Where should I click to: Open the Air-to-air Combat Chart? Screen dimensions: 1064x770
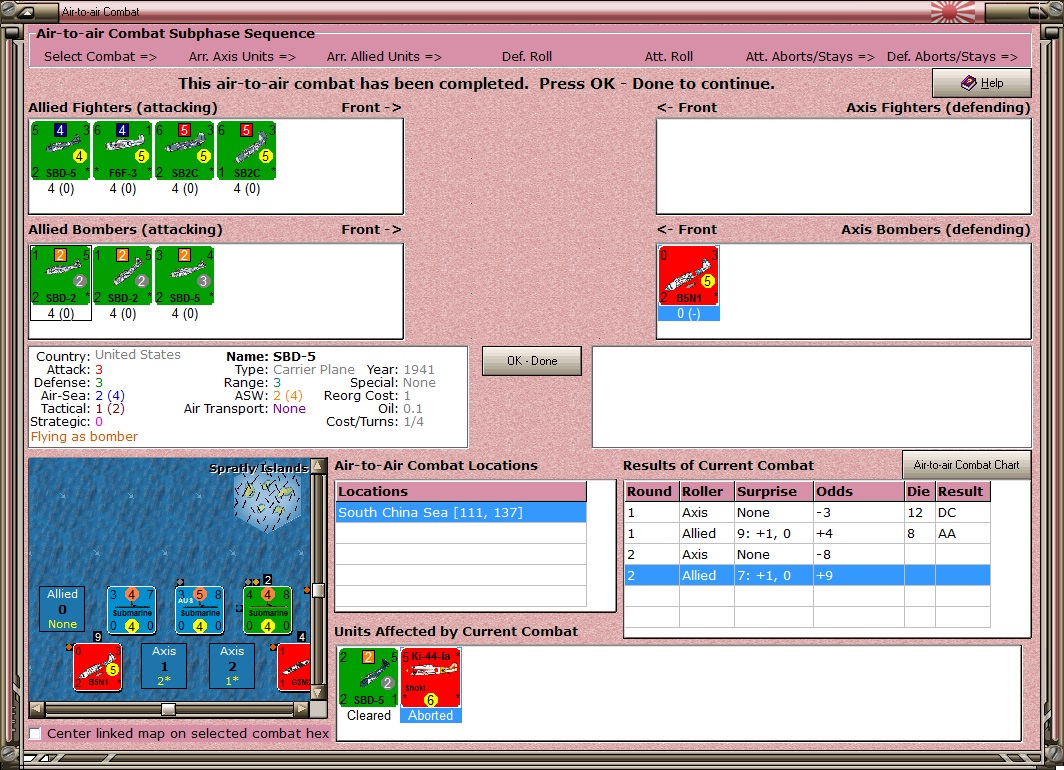[x=966, y=465]
